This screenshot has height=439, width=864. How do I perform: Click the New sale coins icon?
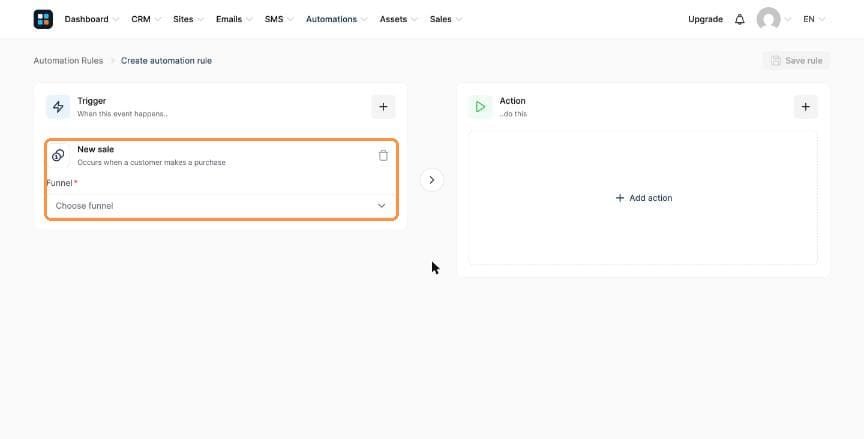(x=58, y=155)
